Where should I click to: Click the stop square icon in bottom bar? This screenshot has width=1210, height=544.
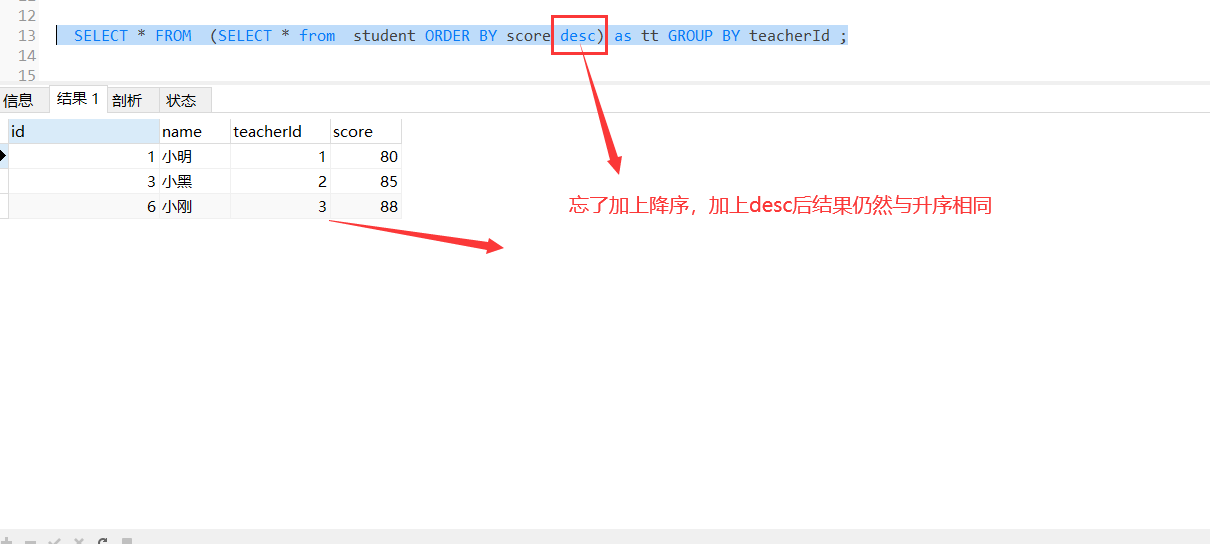point(126,541)
